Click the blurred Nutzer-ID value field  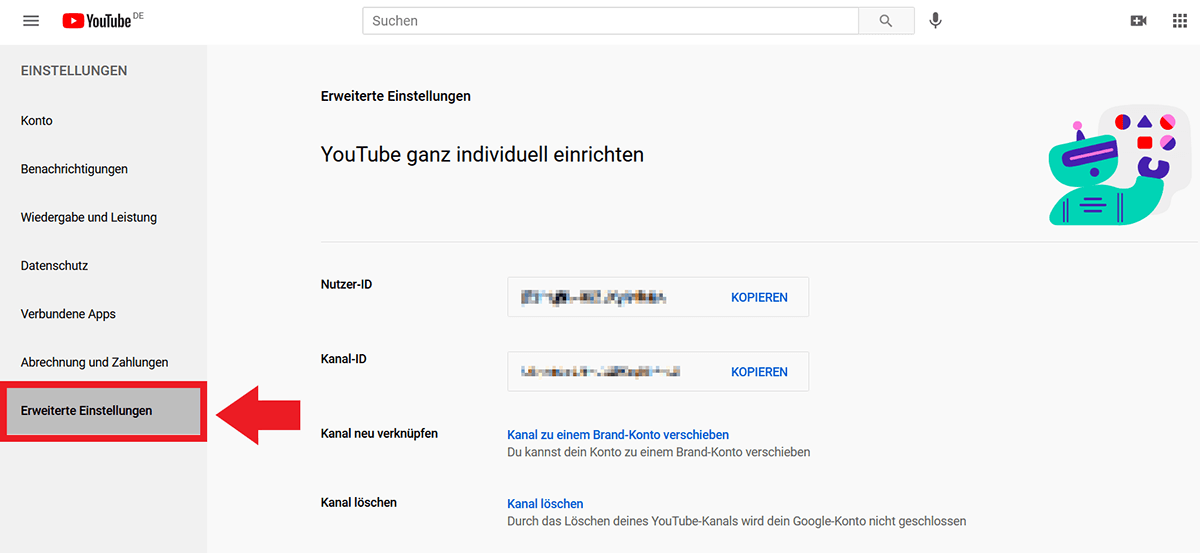coord(594,298)
